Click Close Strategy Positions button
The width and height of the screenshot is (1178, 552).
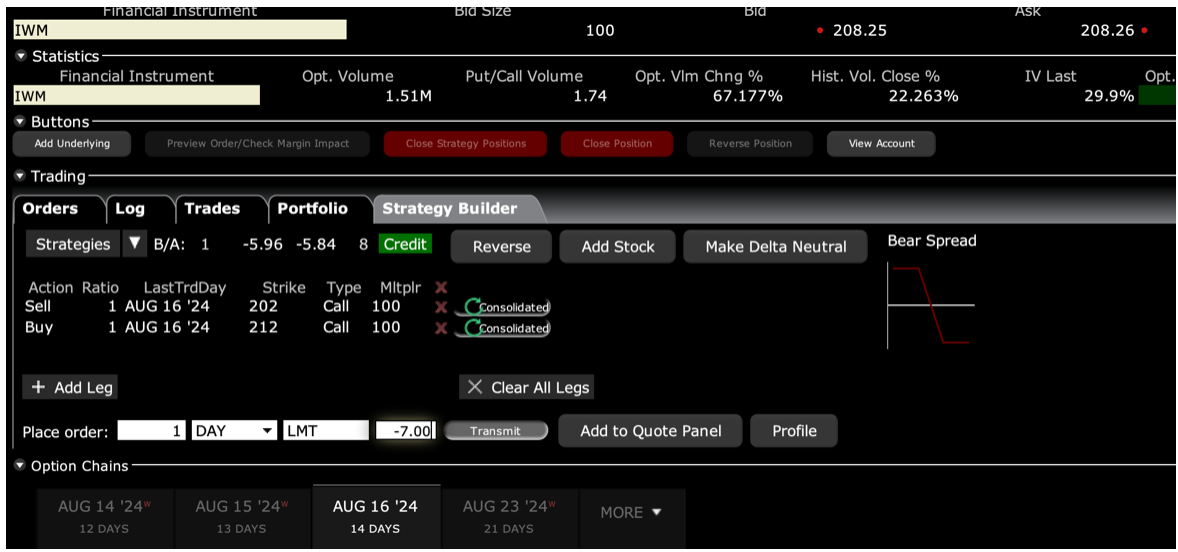(x=466, y=143)
